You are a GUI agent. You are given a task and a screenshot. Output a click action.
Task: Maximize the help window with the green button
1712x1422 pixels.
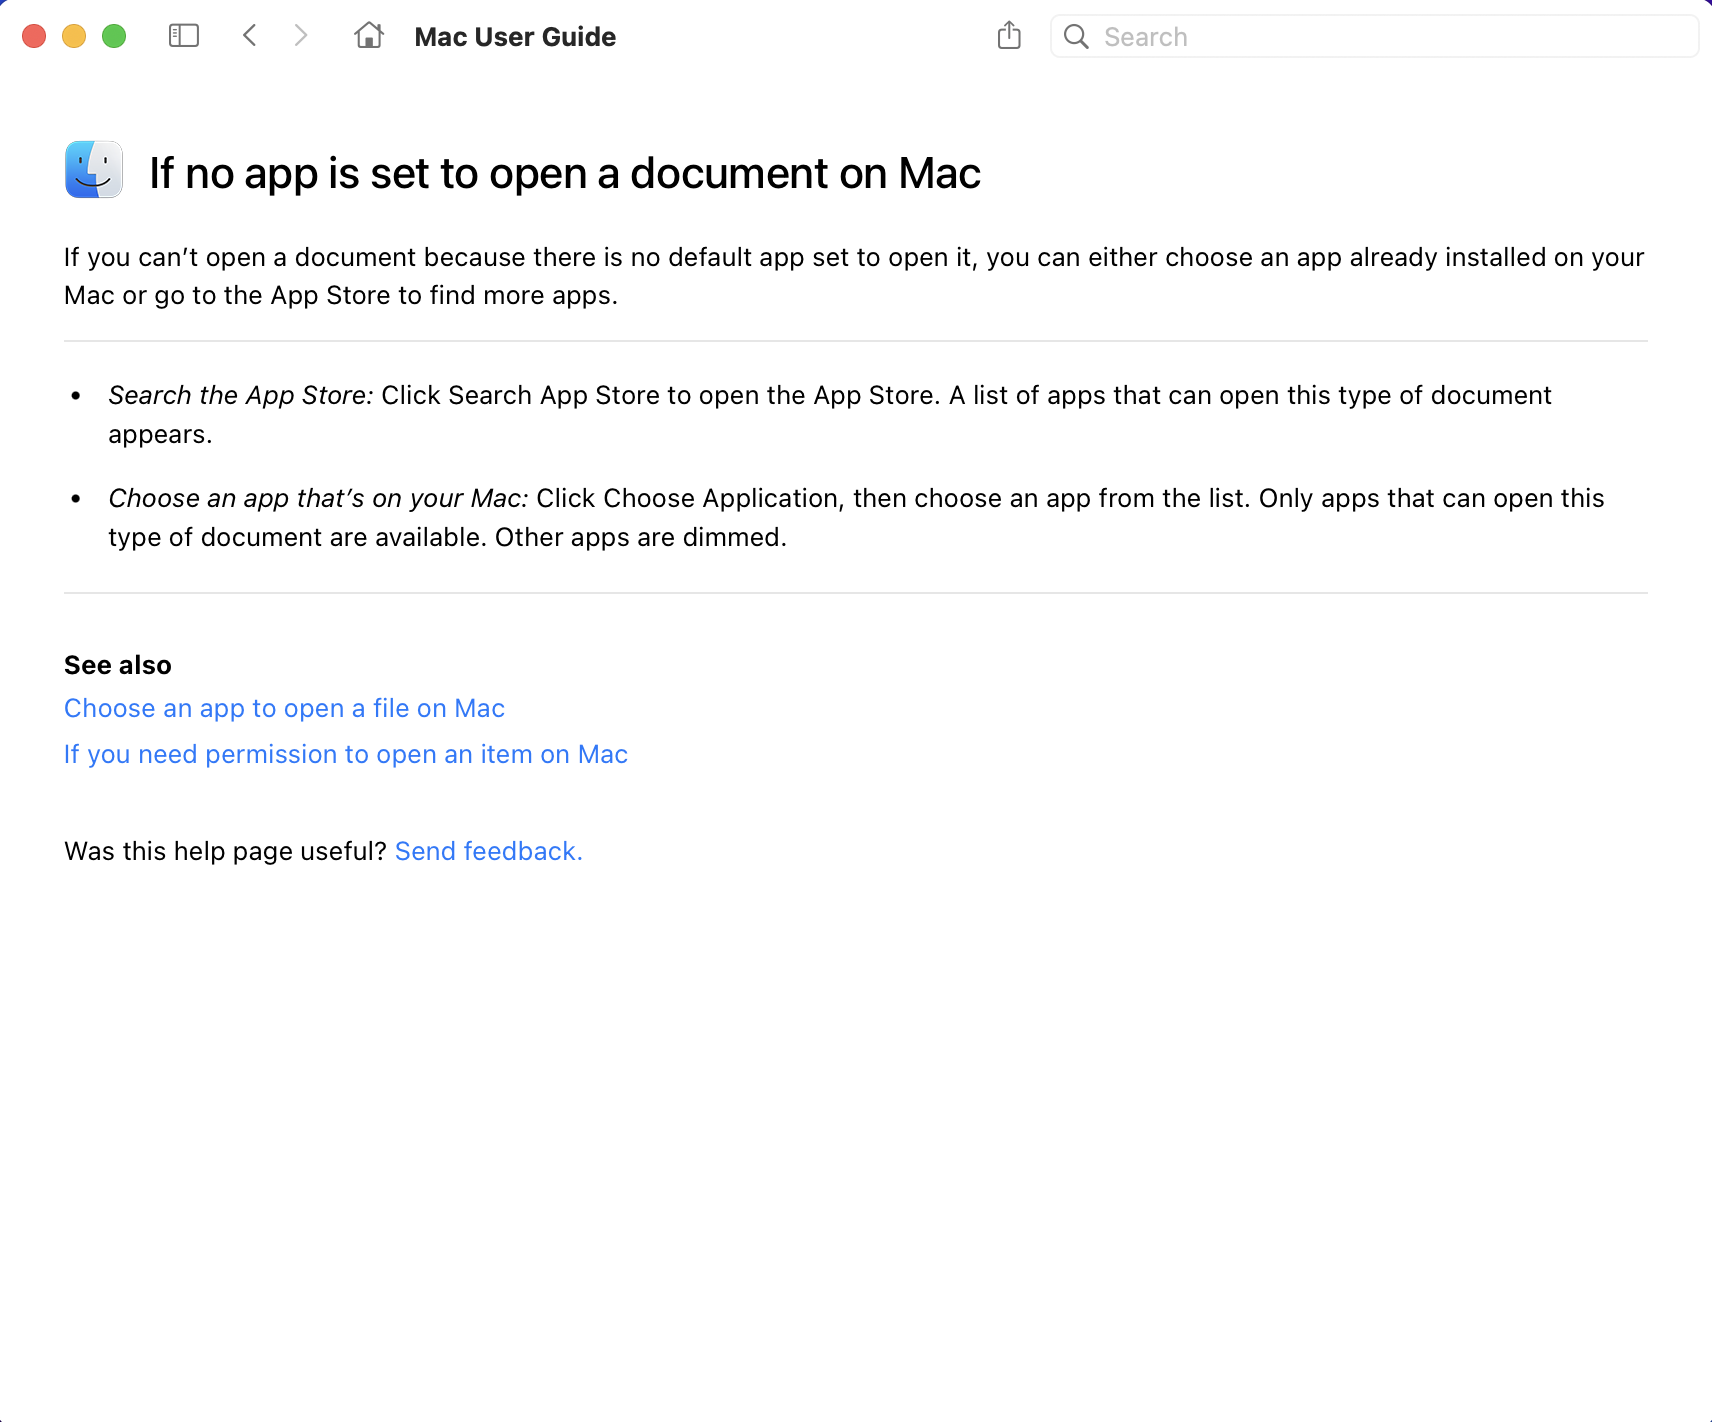click(x=114, y=36)
